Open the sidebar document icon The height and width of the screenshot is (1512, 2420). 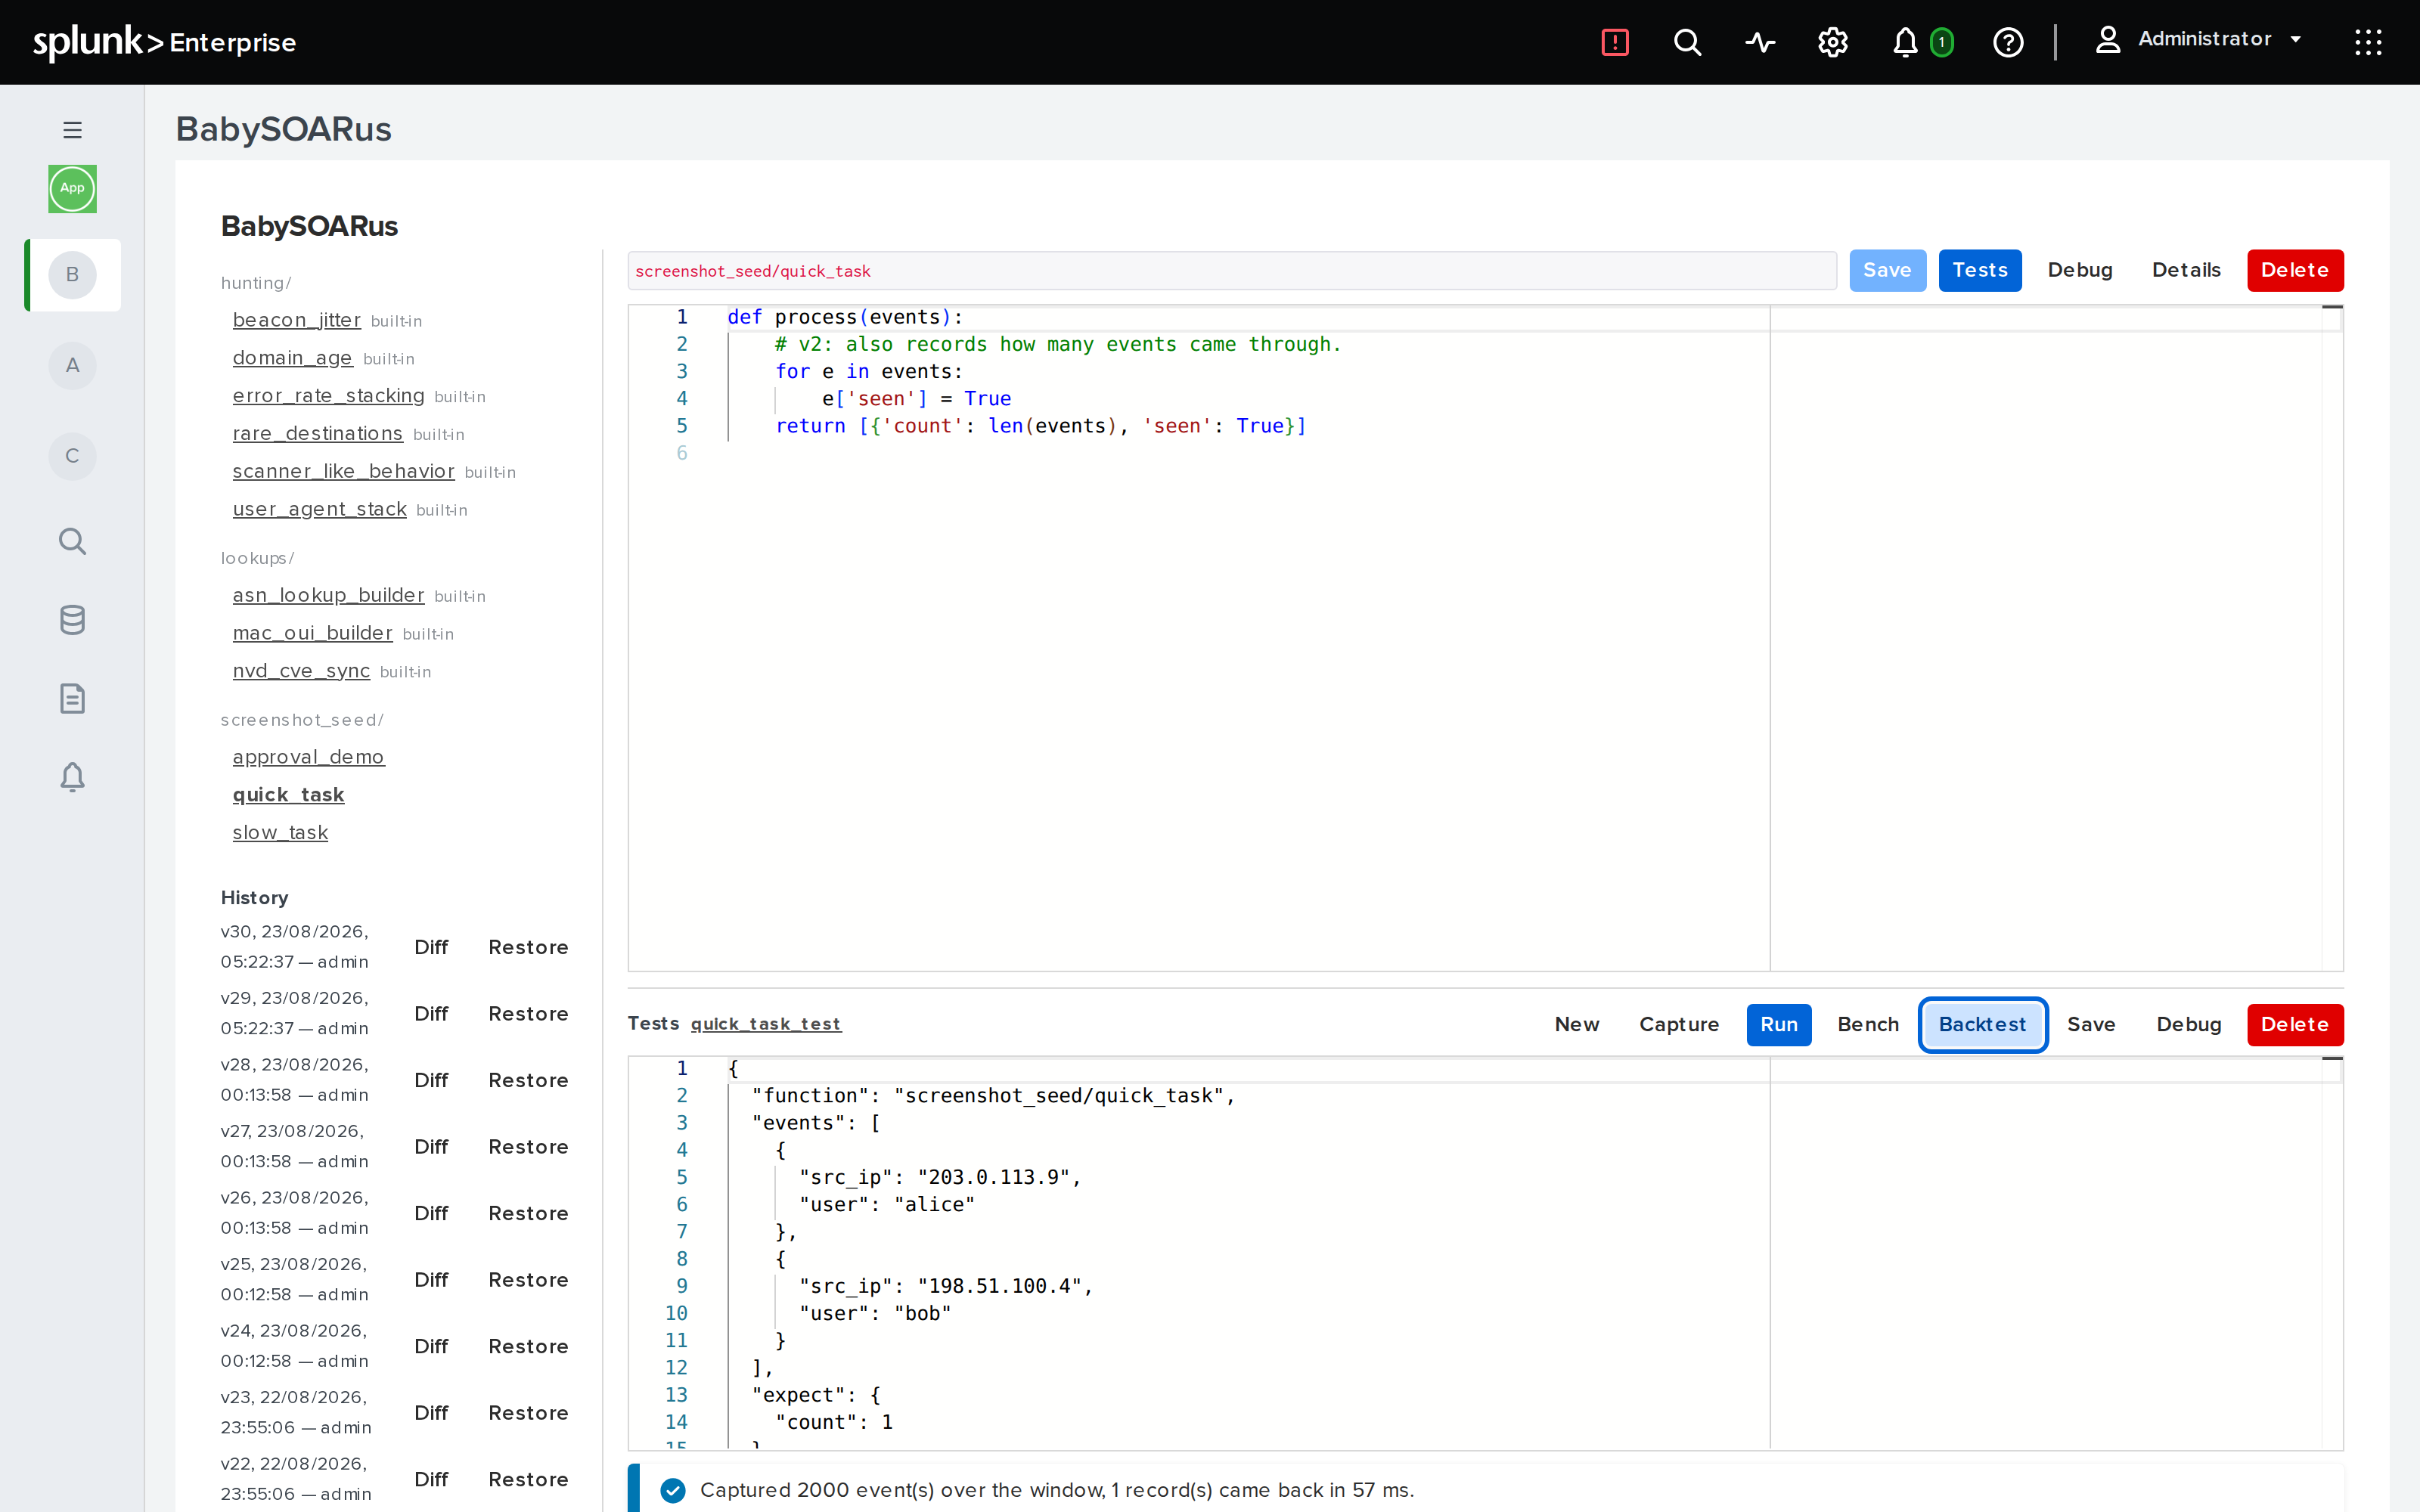point(72,698)
